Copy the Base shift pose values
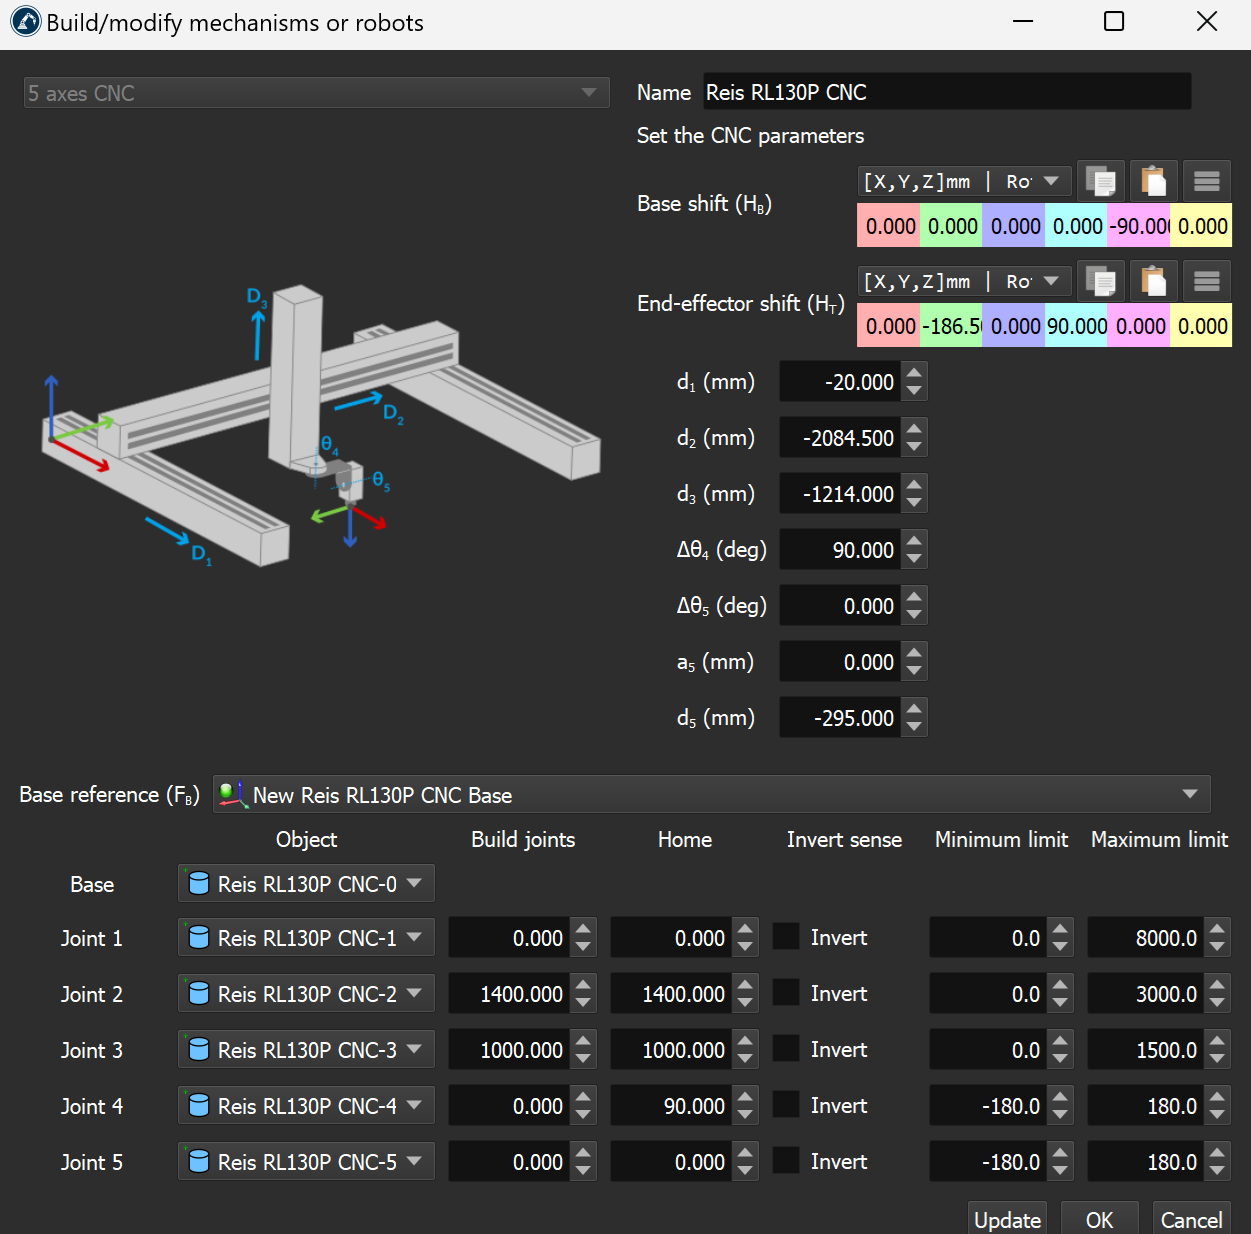The height and width of the screenshot is (1234, 1251). pyautogui.click(x=1101, y=181)
